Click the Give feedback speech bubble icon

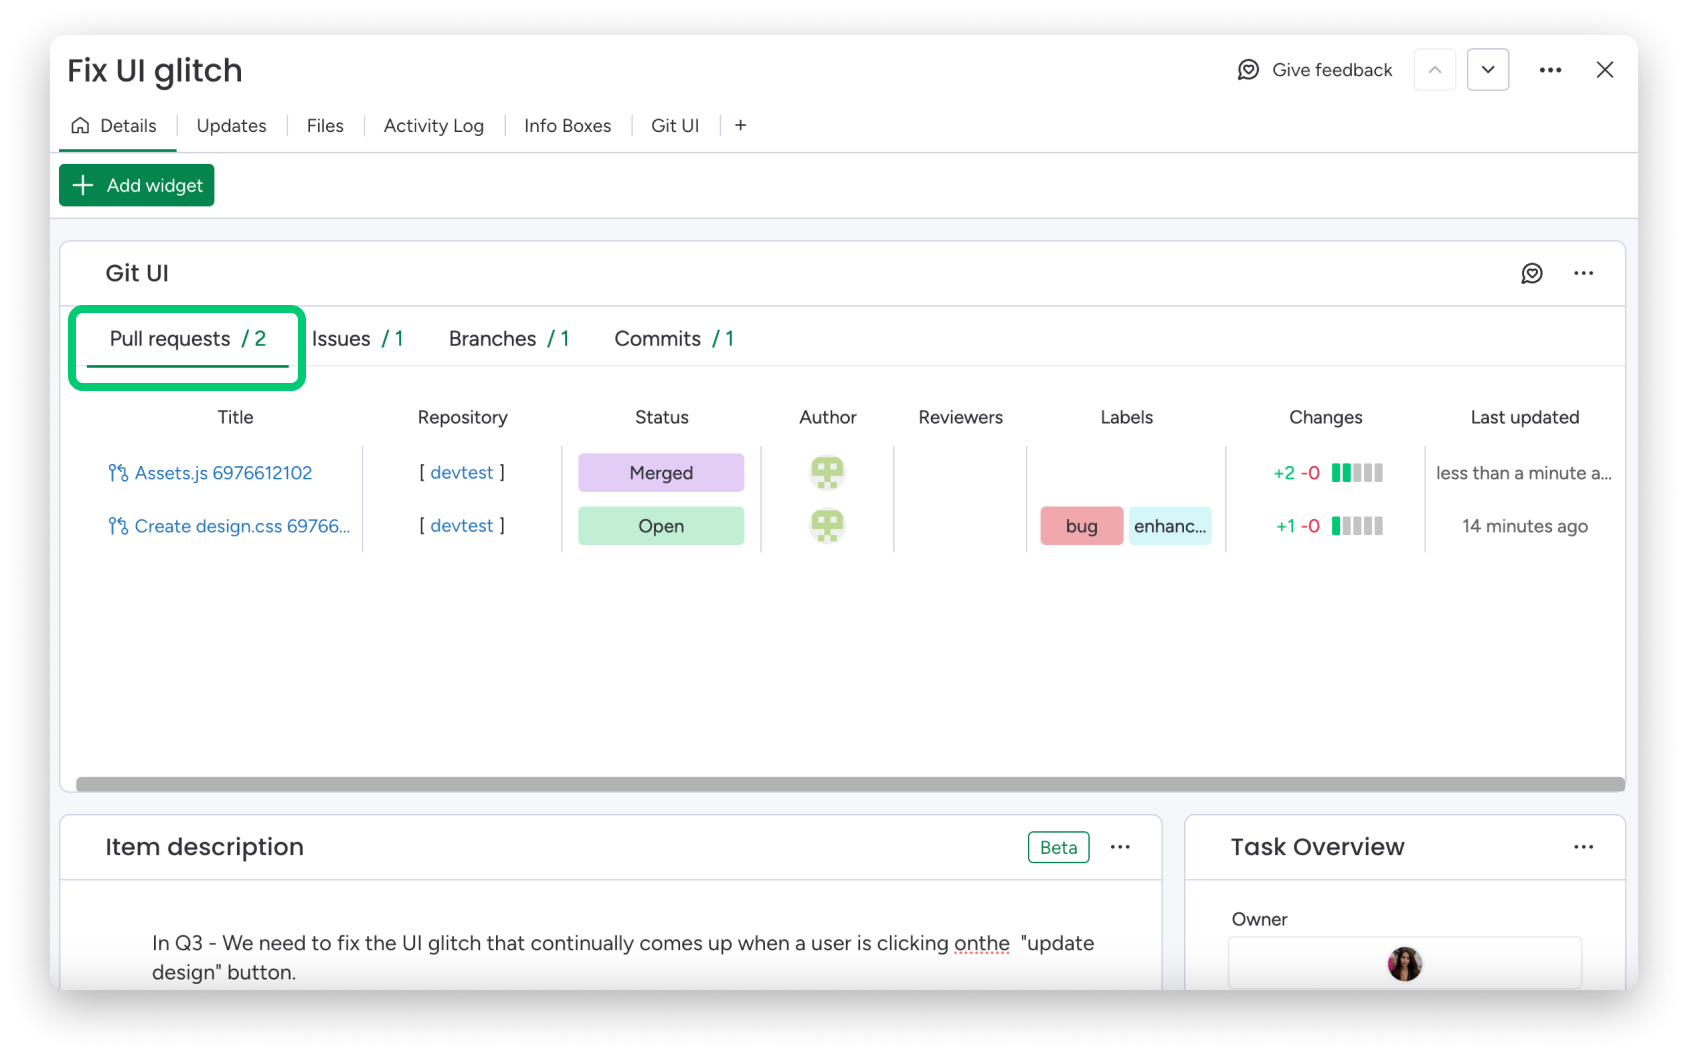pos(1247,70)
